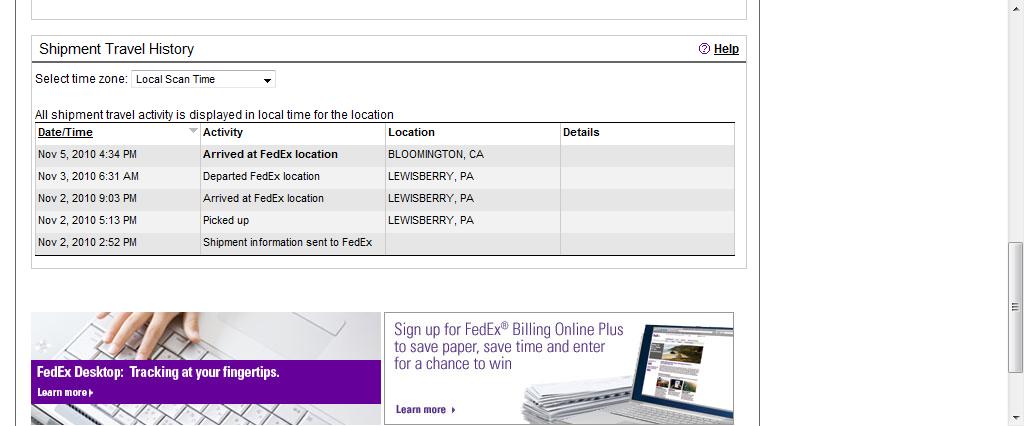
Task: Click the Help question mark icon
Action: click(x=704, y=49)
